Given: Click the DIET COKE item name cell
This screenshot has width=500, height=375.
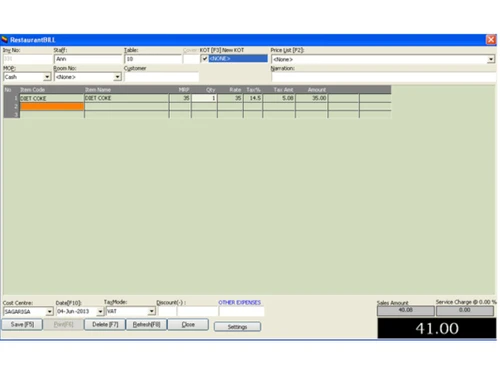Looking at the screenshot, I should [127, 98].
